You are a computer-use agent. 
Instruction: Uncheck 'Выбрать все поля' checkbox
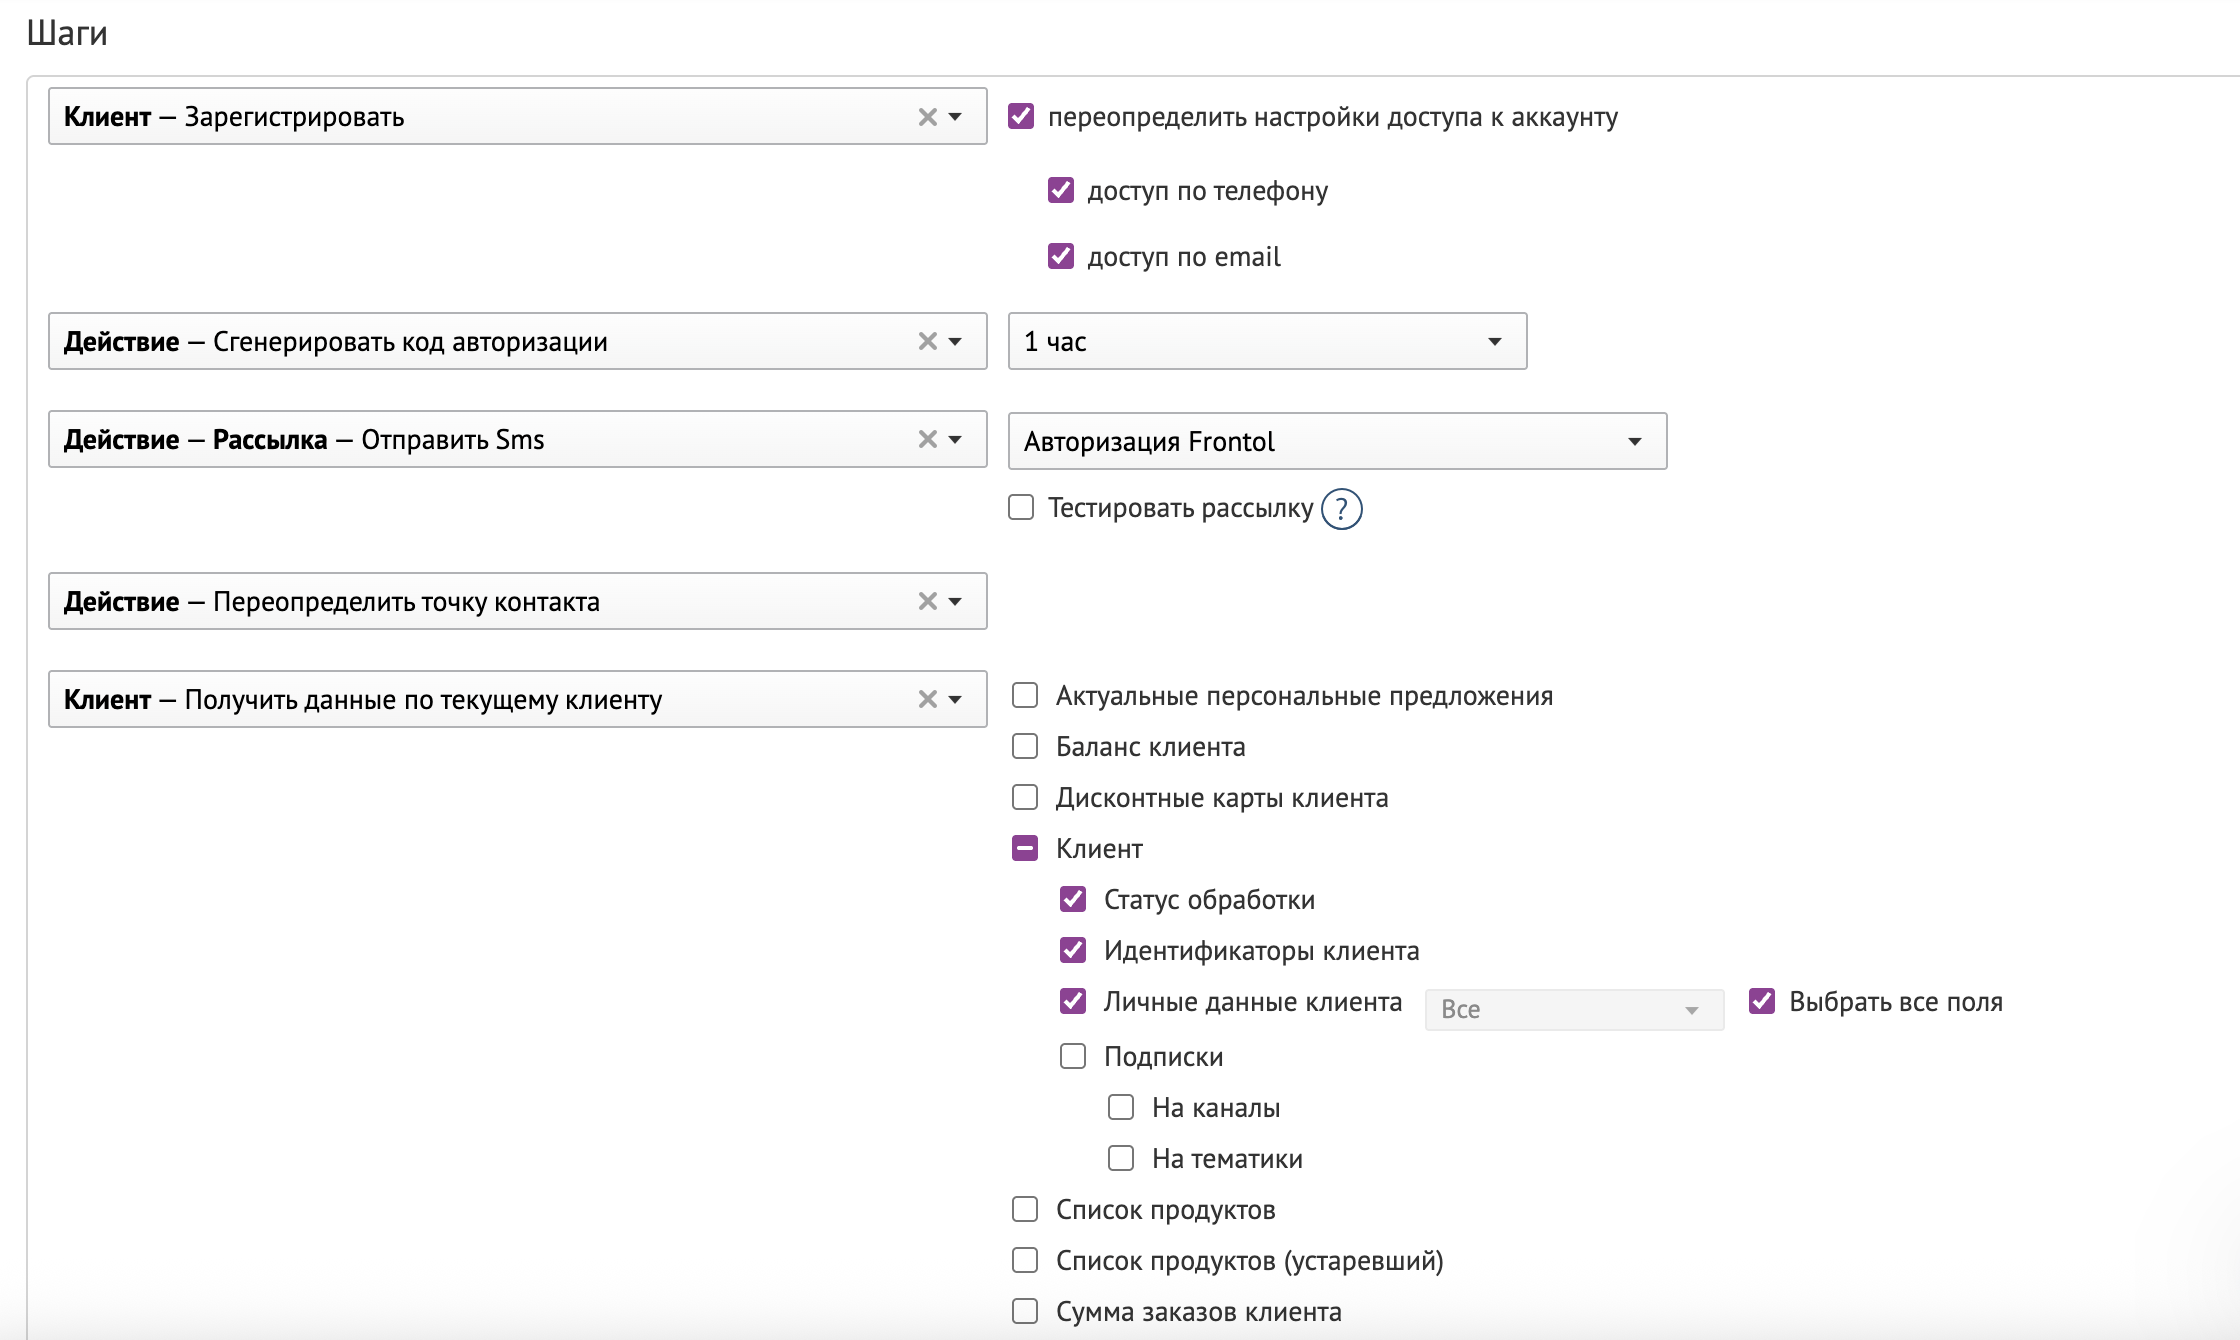tap(1762, 1002)
